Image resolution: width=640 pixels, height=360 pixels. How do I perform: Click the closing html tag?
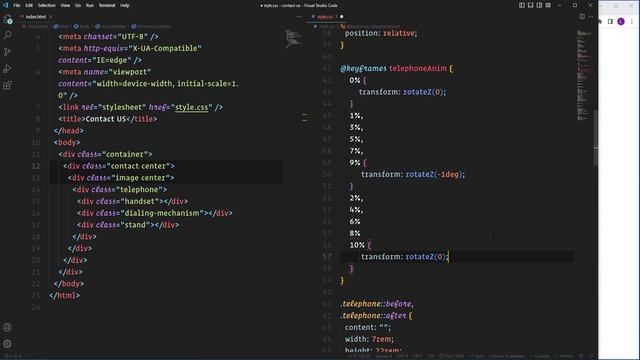pos(64,296)
